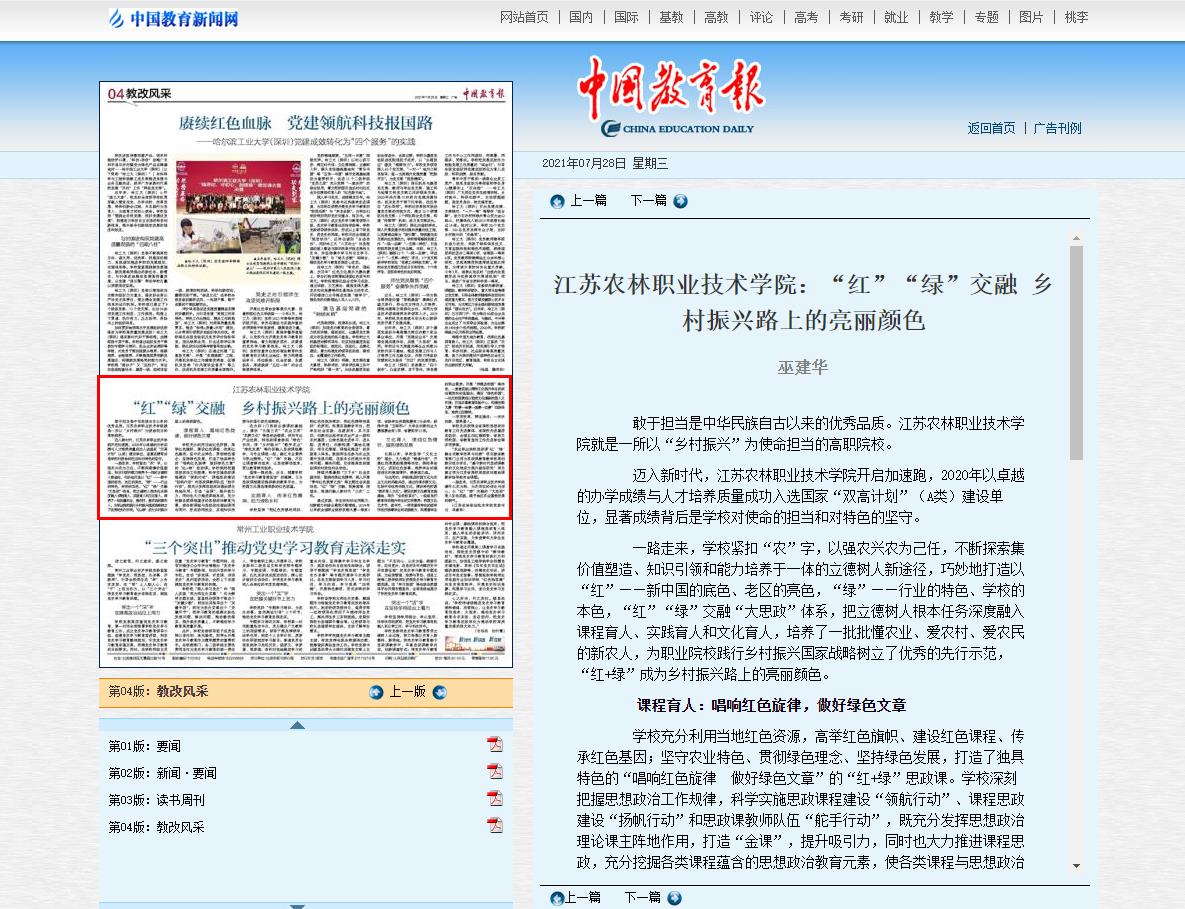Select 第03版：读书周刊 in page list
The height and width of the screenshot is (909, 1185).
tap(157, 800)
